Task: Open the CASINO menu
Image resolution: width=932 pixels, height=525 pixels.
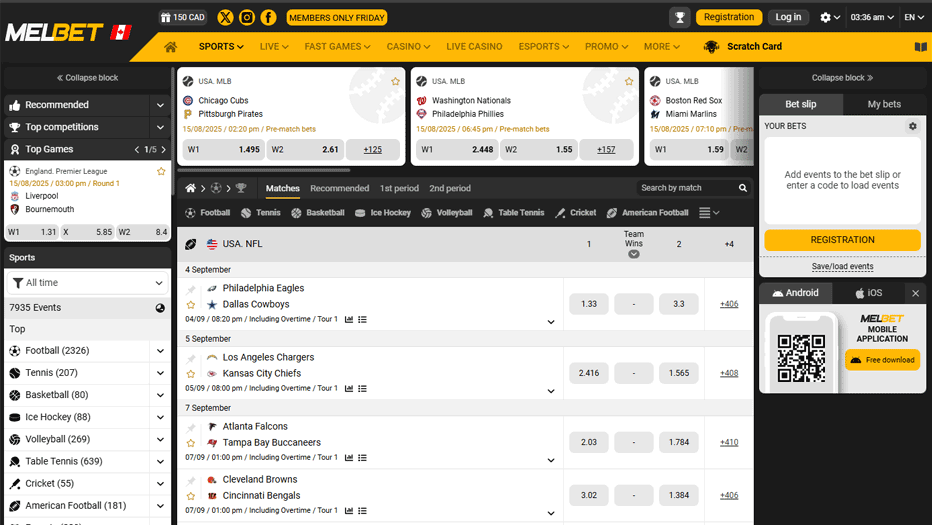Action: click(408, 46)
